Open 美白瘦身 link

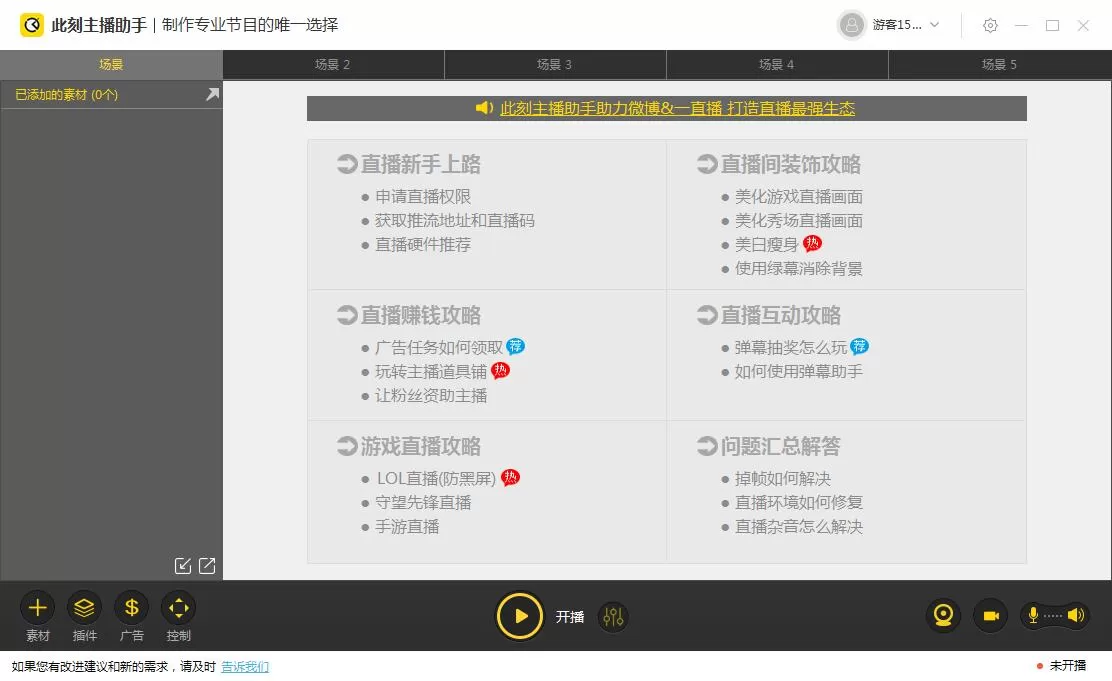click(767, 245)
